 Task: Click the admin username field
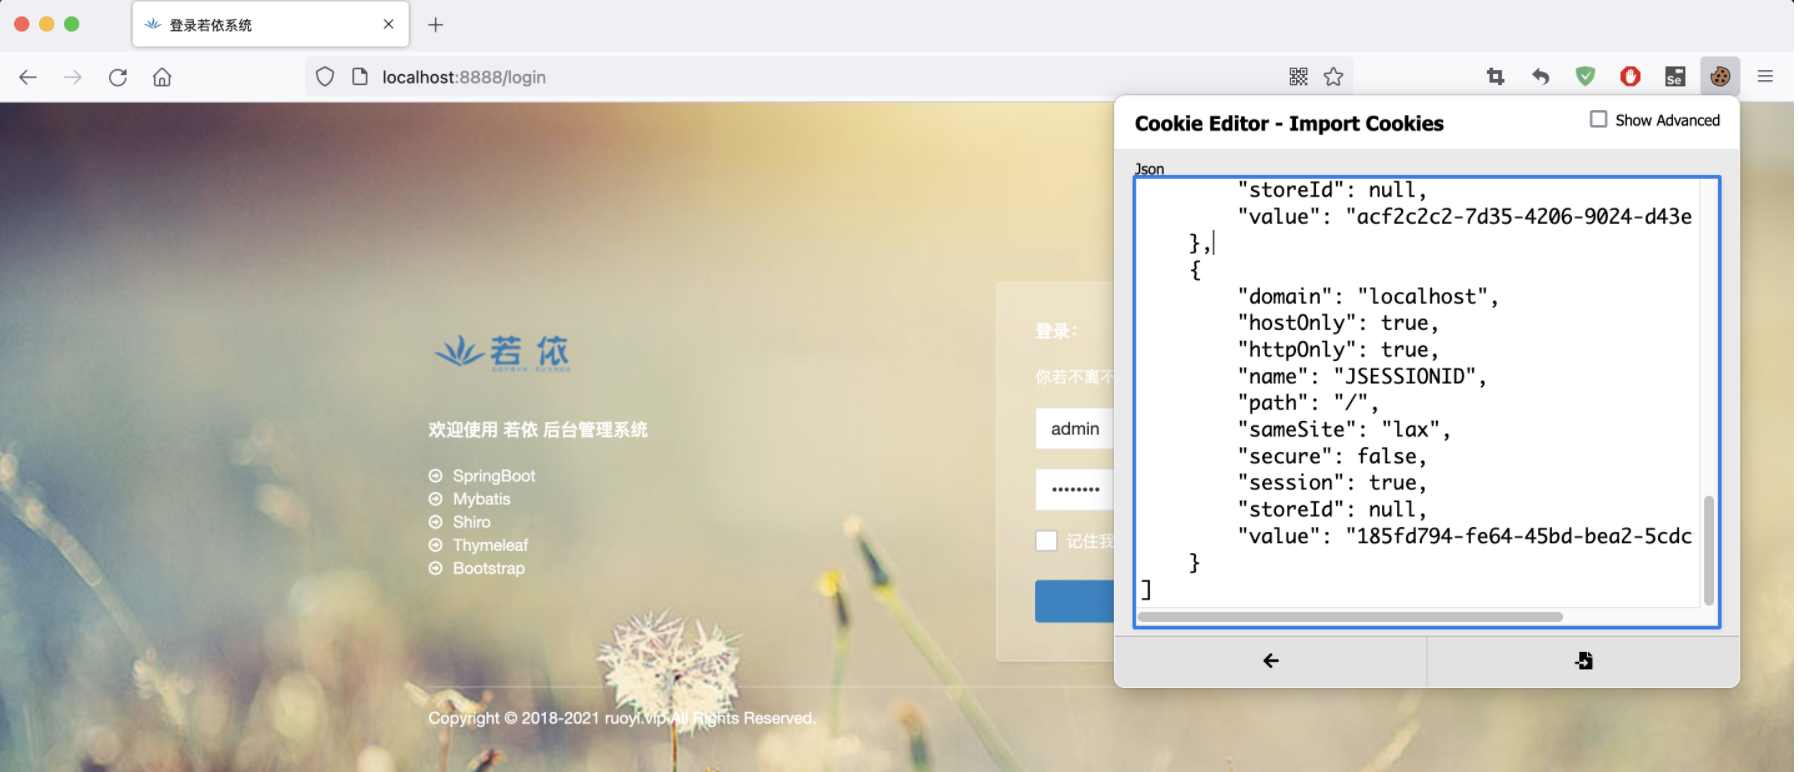(x=1075, y=429)
